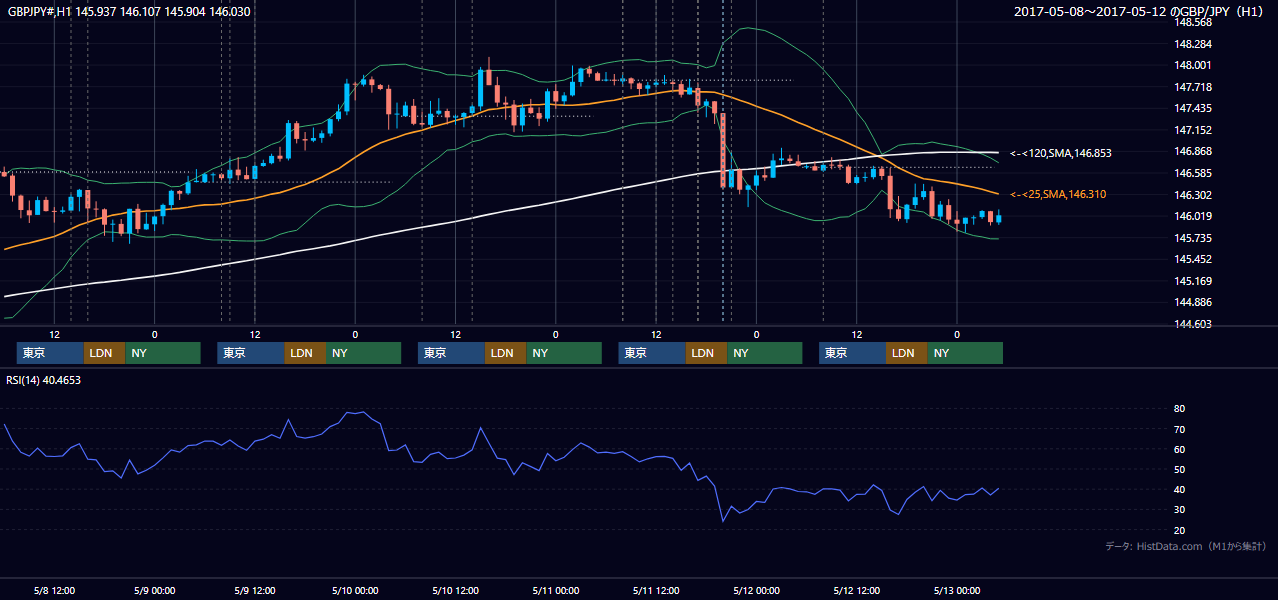Select the 5/11 00:00 date label
Image resolution: width=1278 pixels, height=600 pixels.
[556, 591]
